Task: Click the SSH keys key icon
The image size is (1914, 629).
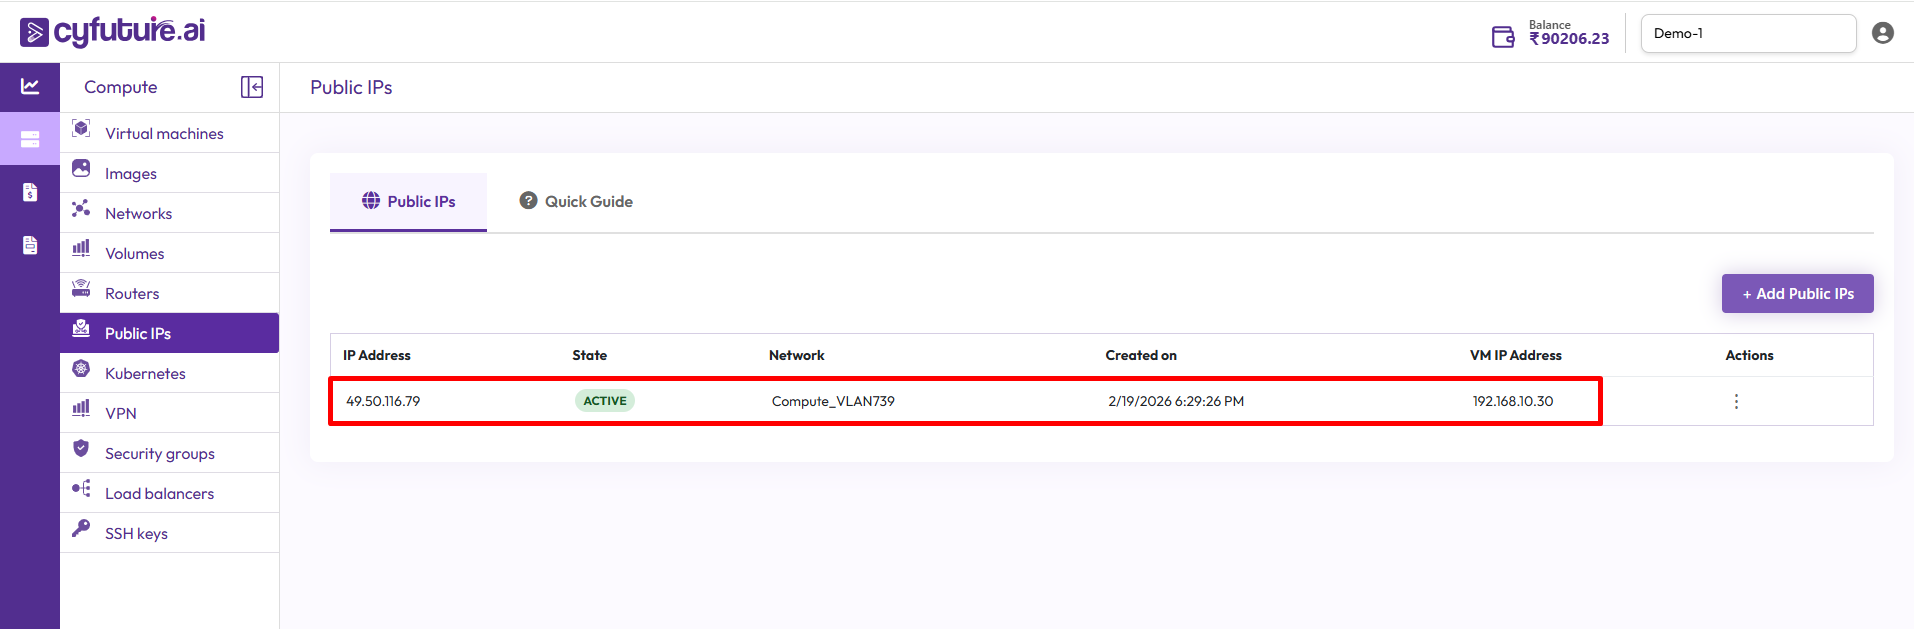Action: 81,529
